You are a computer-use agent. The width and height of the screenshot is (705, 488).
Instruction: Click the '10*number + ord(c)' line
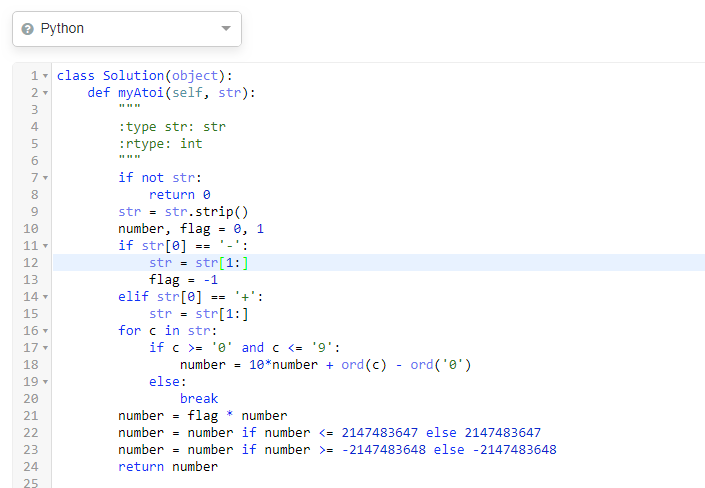[326, 365]
